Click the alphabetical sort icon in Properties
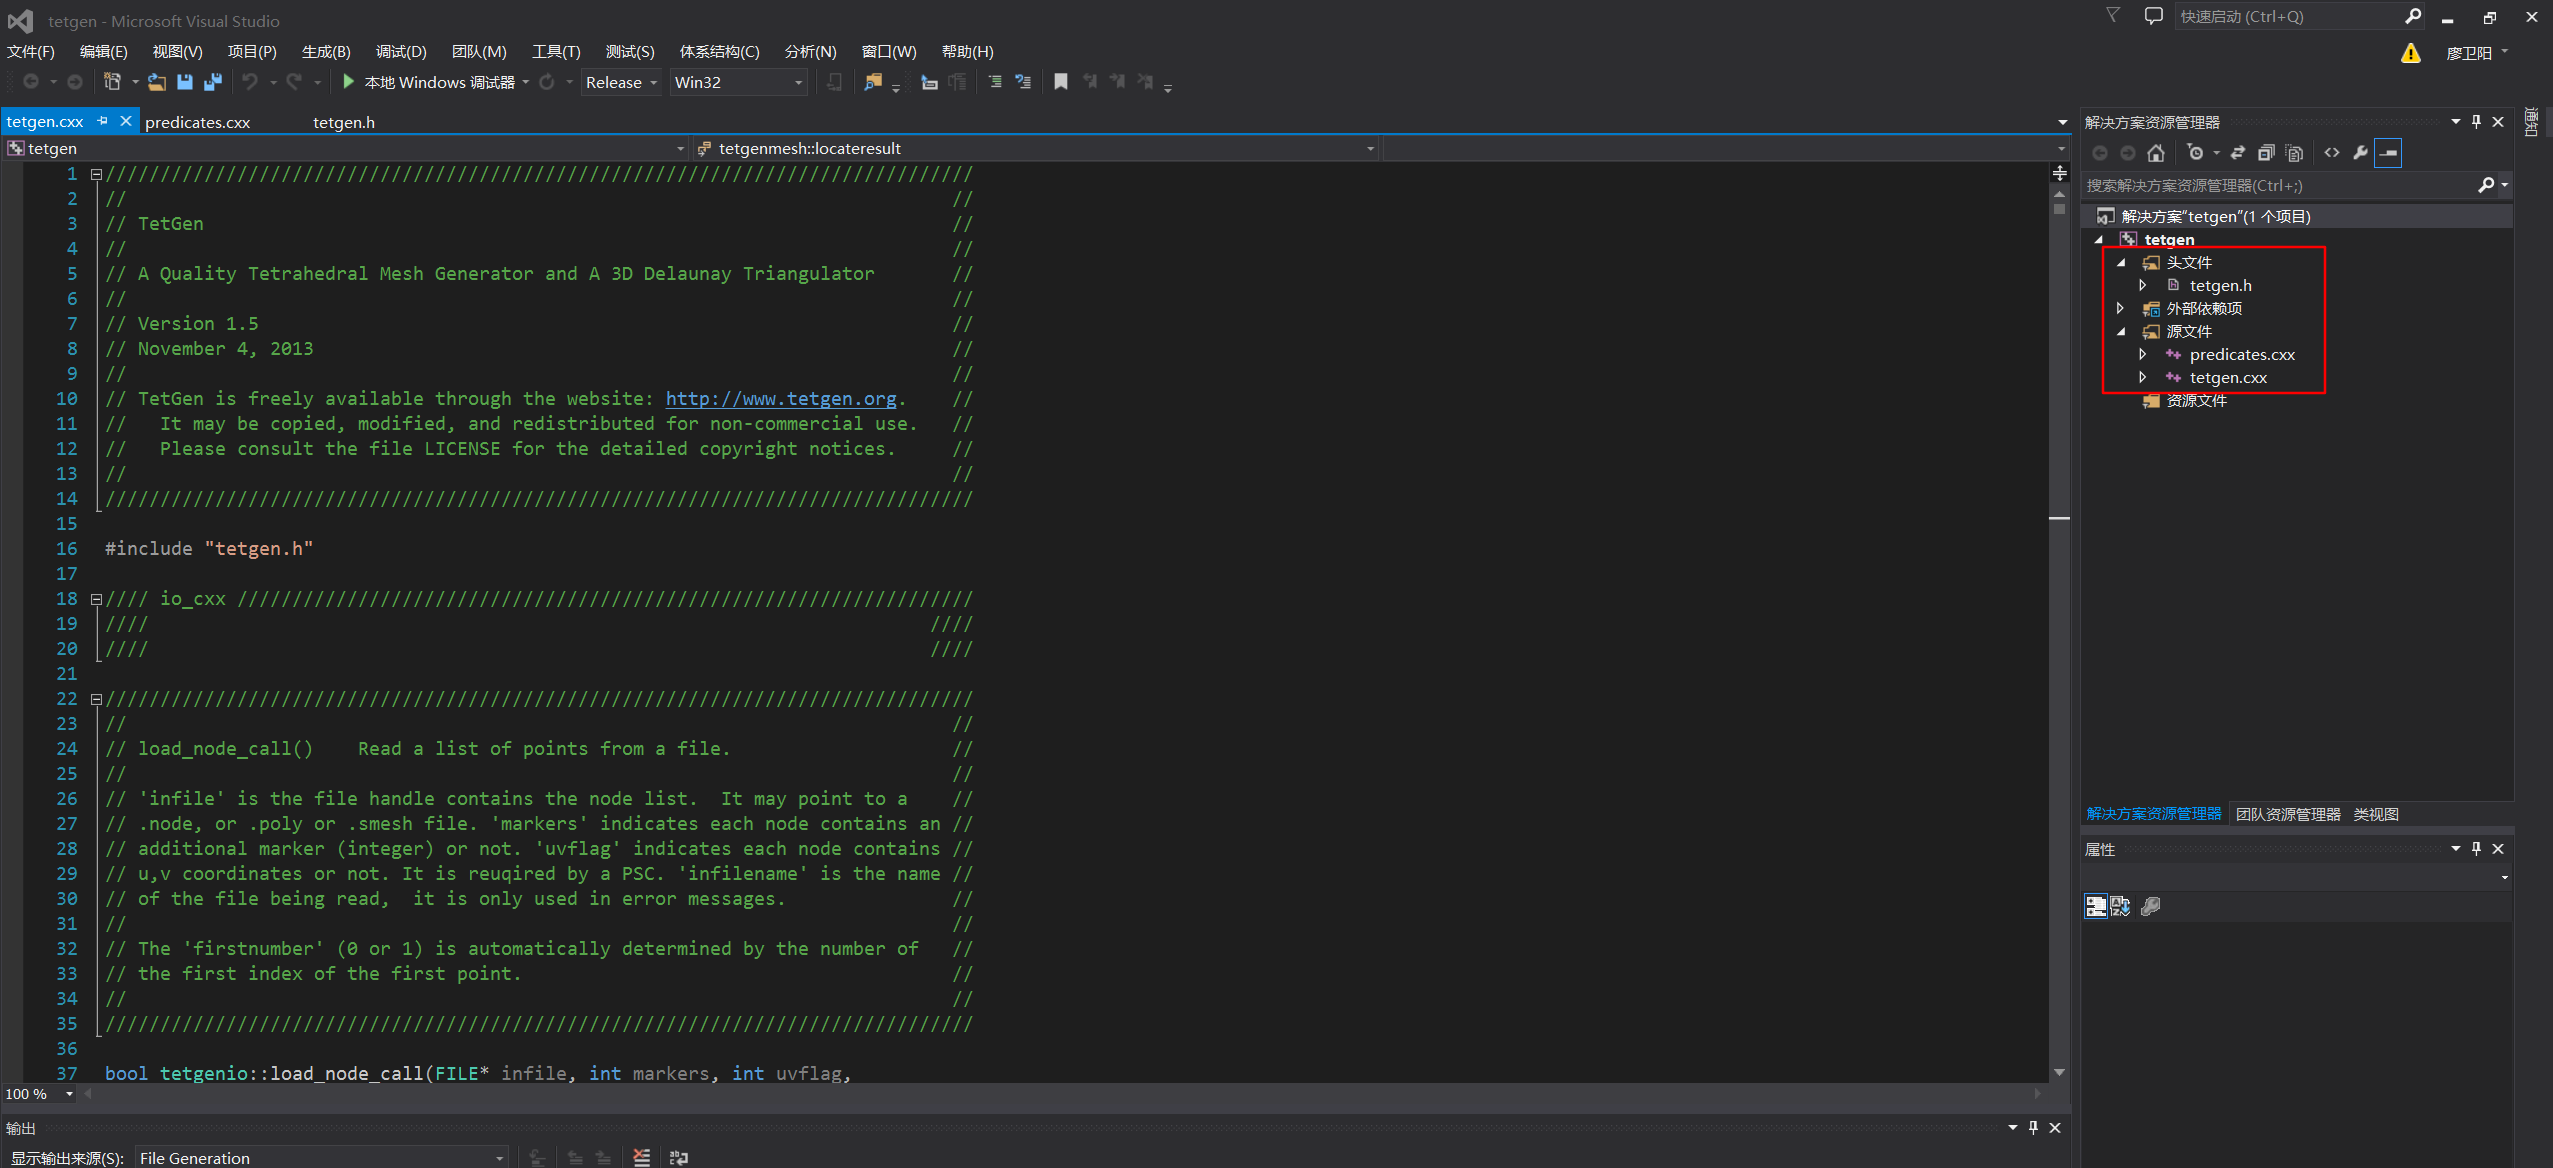The width and height of the screenshot is (2553, 1168). [x=2120, y=906]
